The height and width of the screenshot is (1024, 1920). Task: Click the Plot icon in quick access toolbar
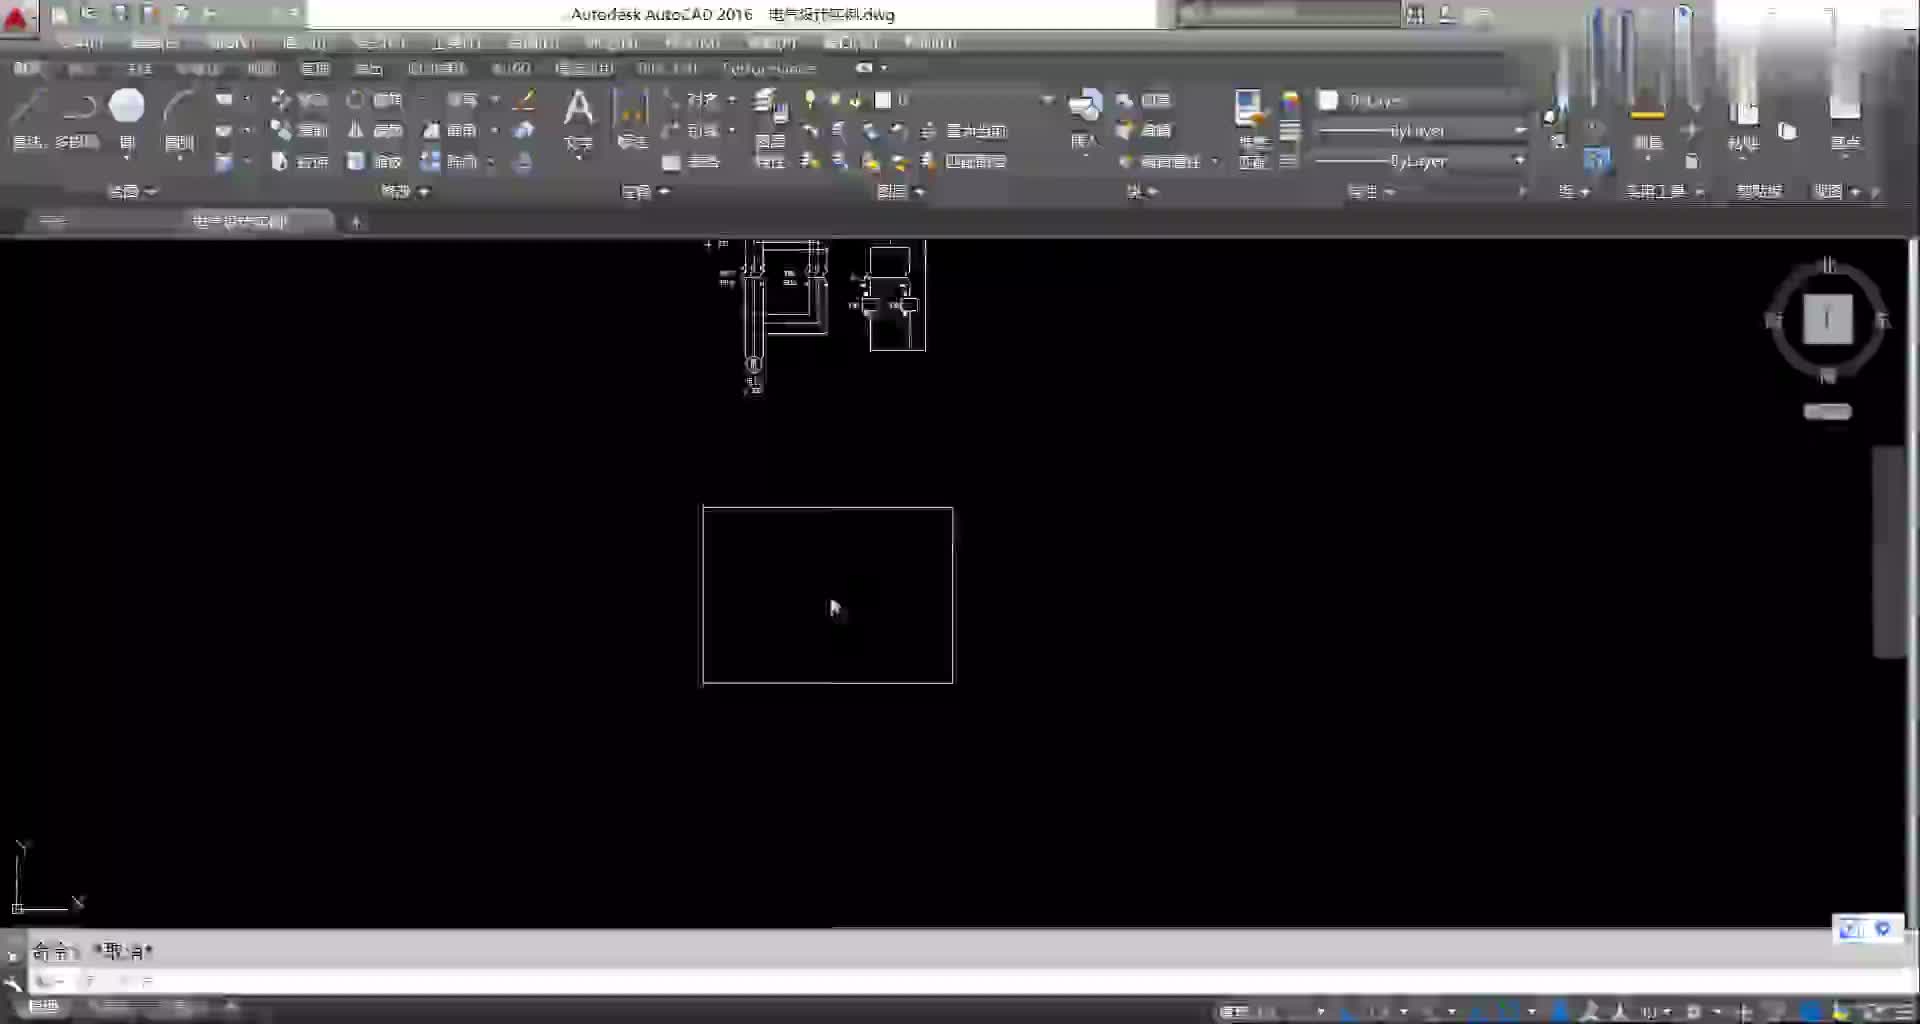point(181,14)
